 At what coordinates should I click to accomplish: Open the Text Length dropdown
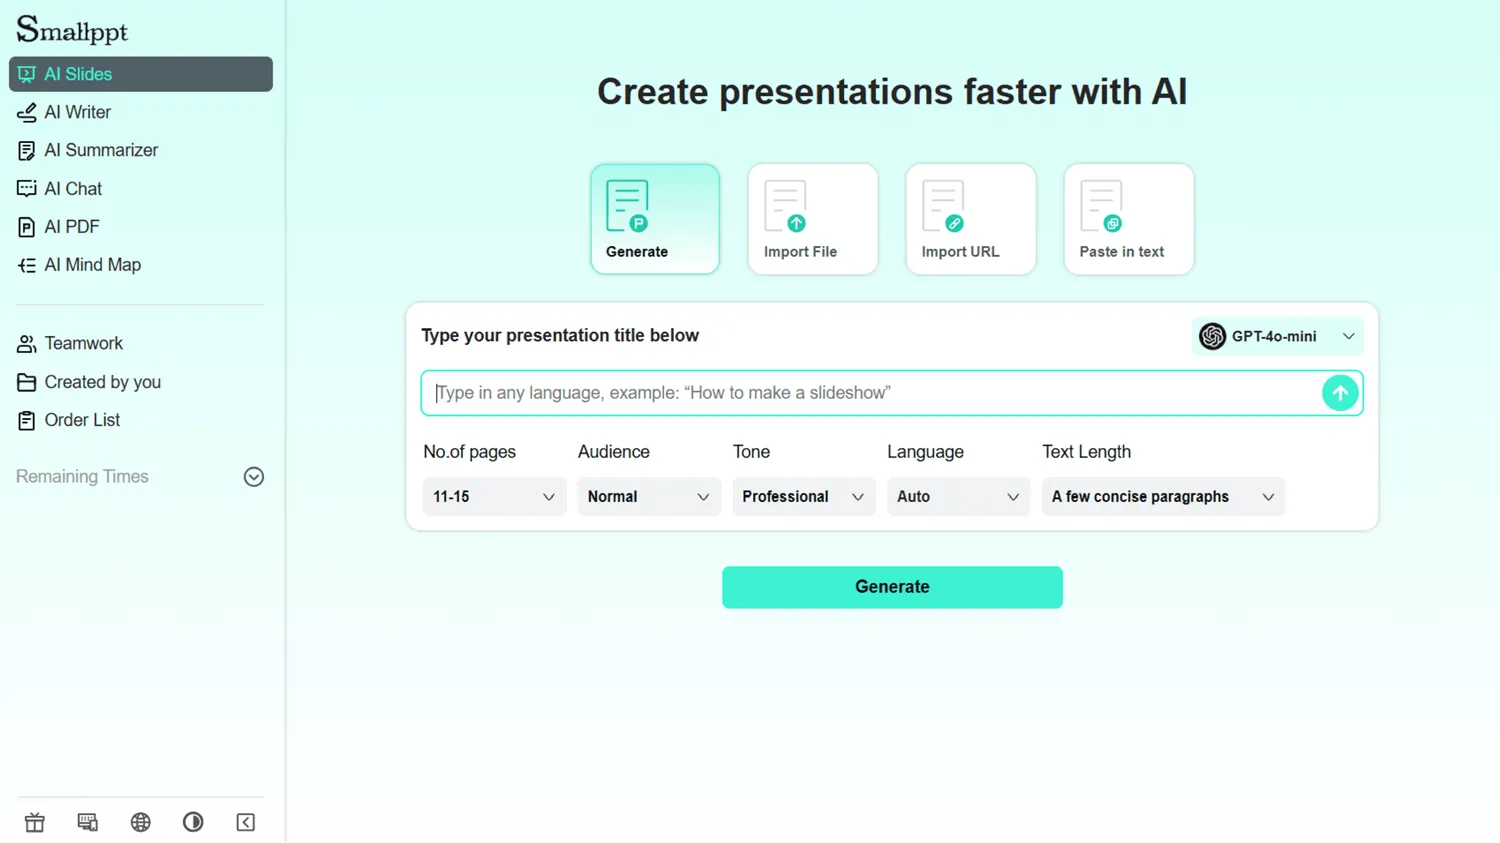pos(1163,496)
